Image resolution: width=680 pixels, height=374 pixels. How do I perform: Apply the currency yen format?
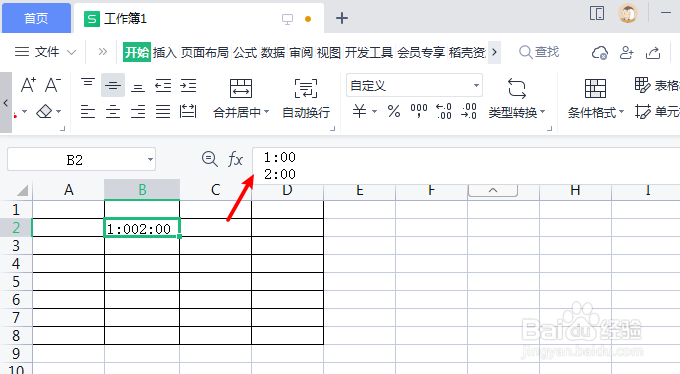click(x=359, y=111)
